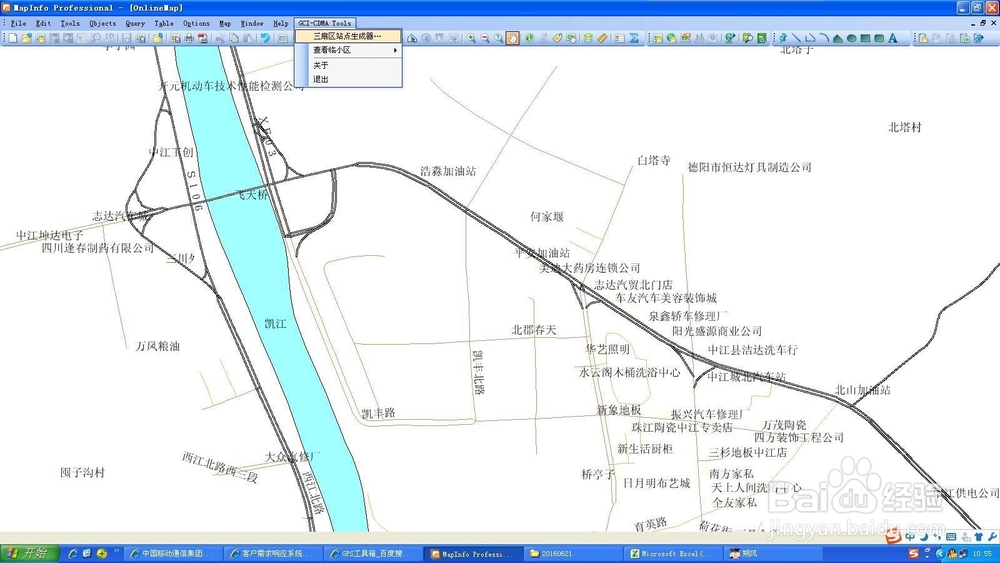
Task: Switch to GPS工具箱 taskbar window
Action: pyautogui.click(x=372, y=553)
